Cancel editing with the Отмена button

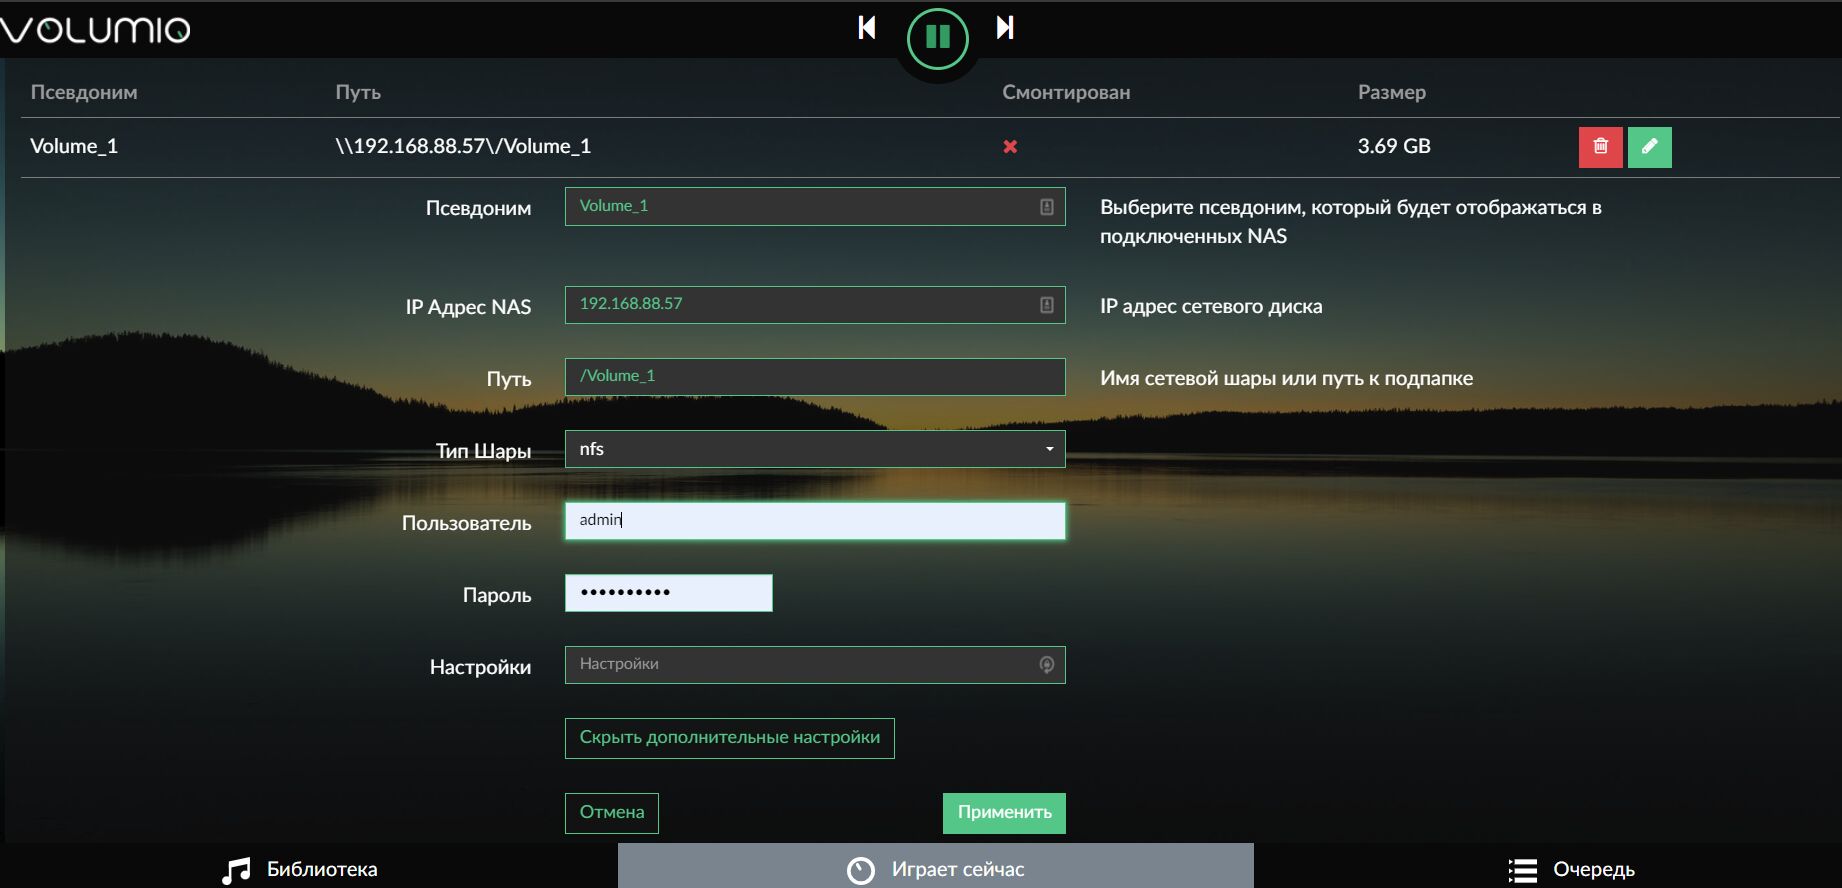pyautogui.click(x=611, y=813)
